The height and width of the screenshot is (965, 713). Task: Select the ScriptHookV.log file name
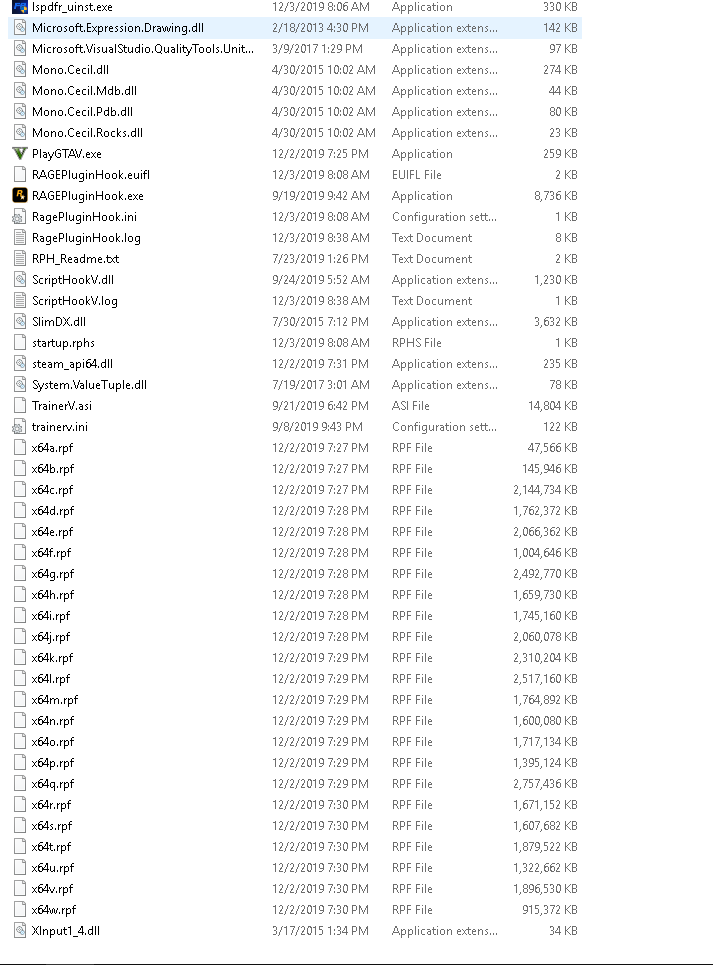(74, 301)
